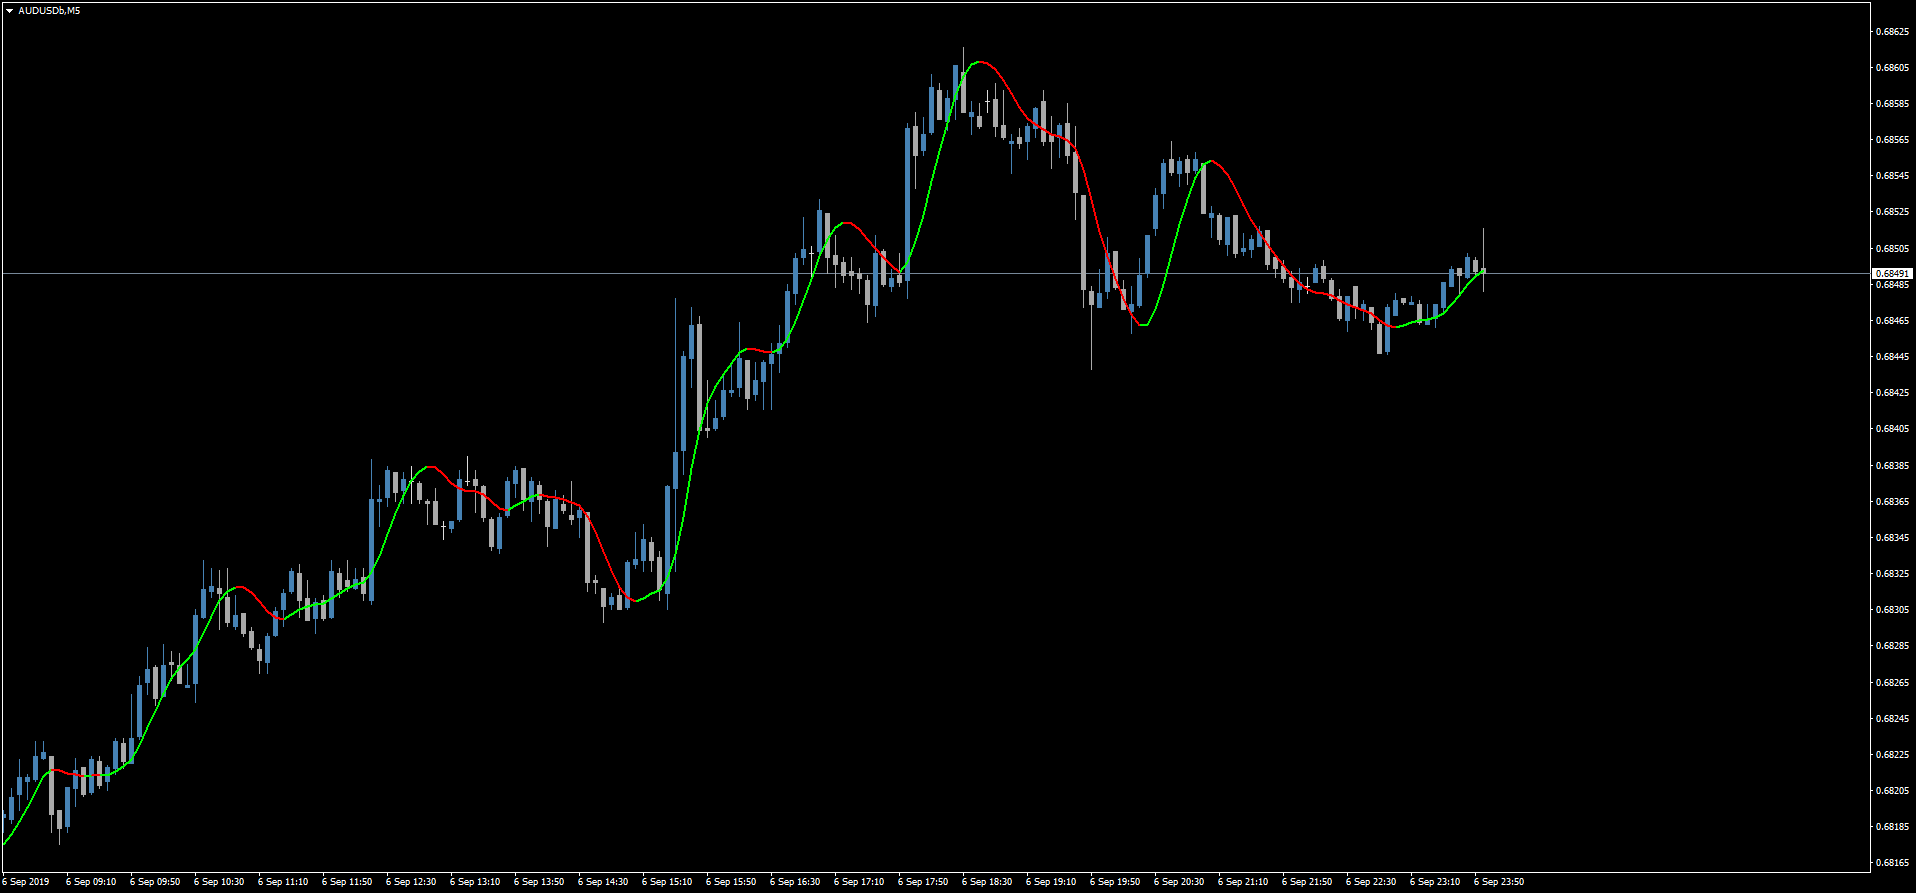Select the 0.68345 price scale label
Image resolution: width=1916 pixels, height=893 pixels.
point(1892,538)
